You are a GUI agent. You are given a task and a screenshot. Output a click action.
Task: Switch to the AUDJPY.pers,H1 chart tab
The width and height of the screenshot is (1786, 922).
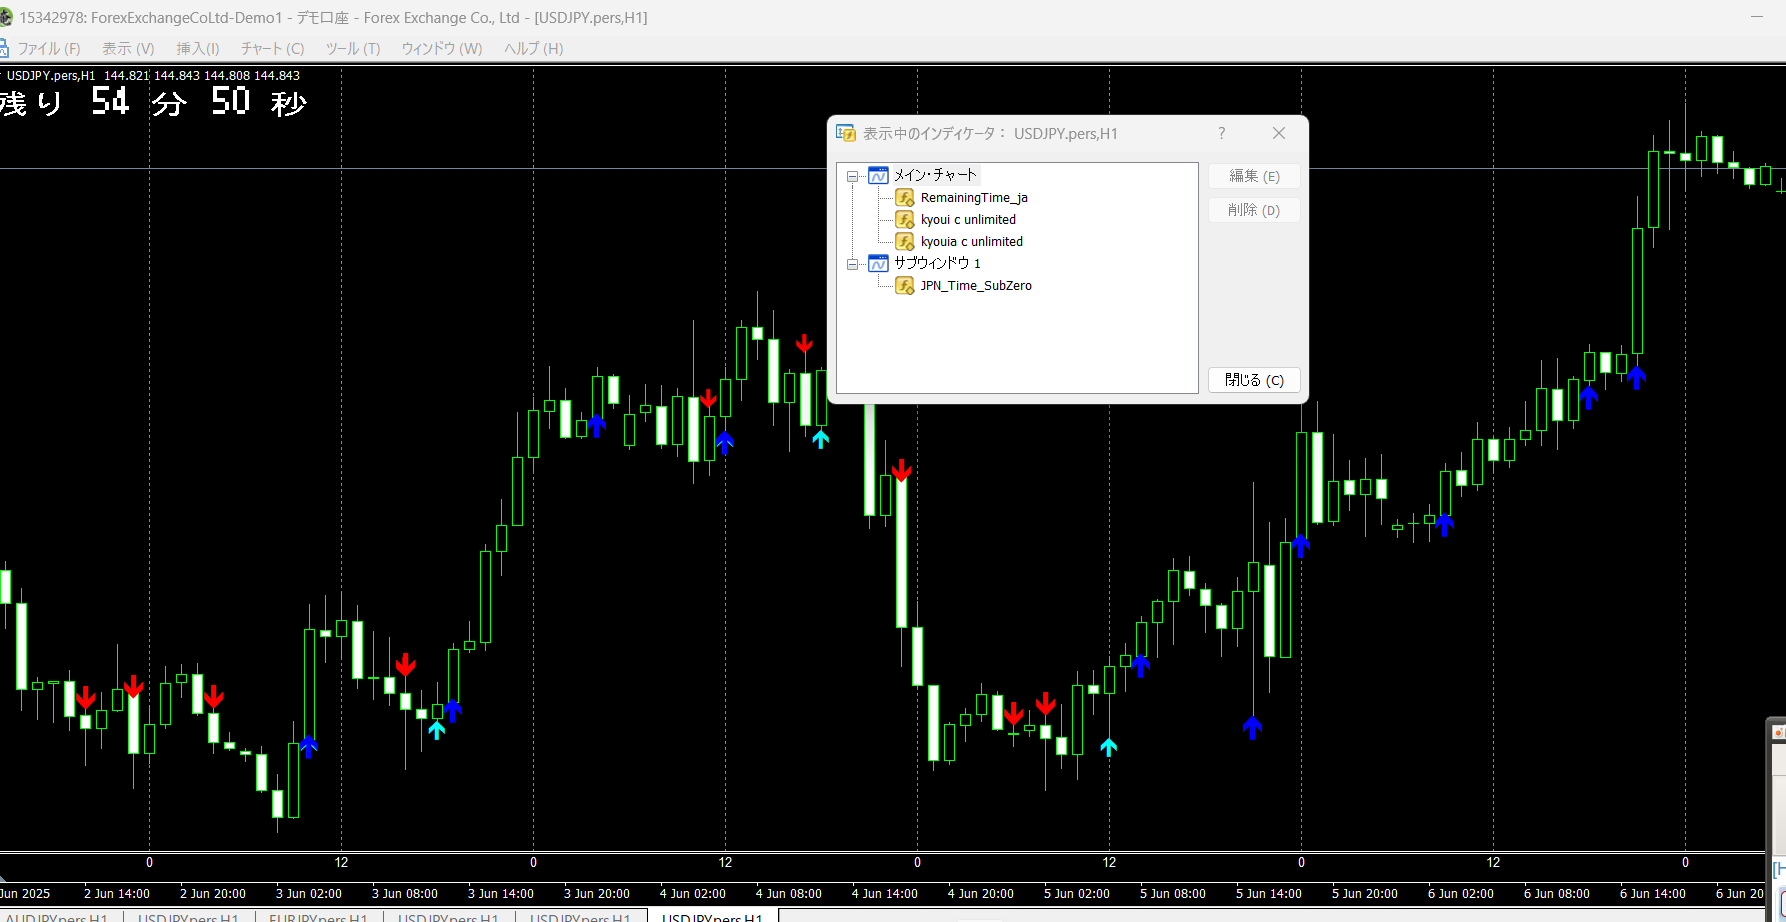[56, 917]
